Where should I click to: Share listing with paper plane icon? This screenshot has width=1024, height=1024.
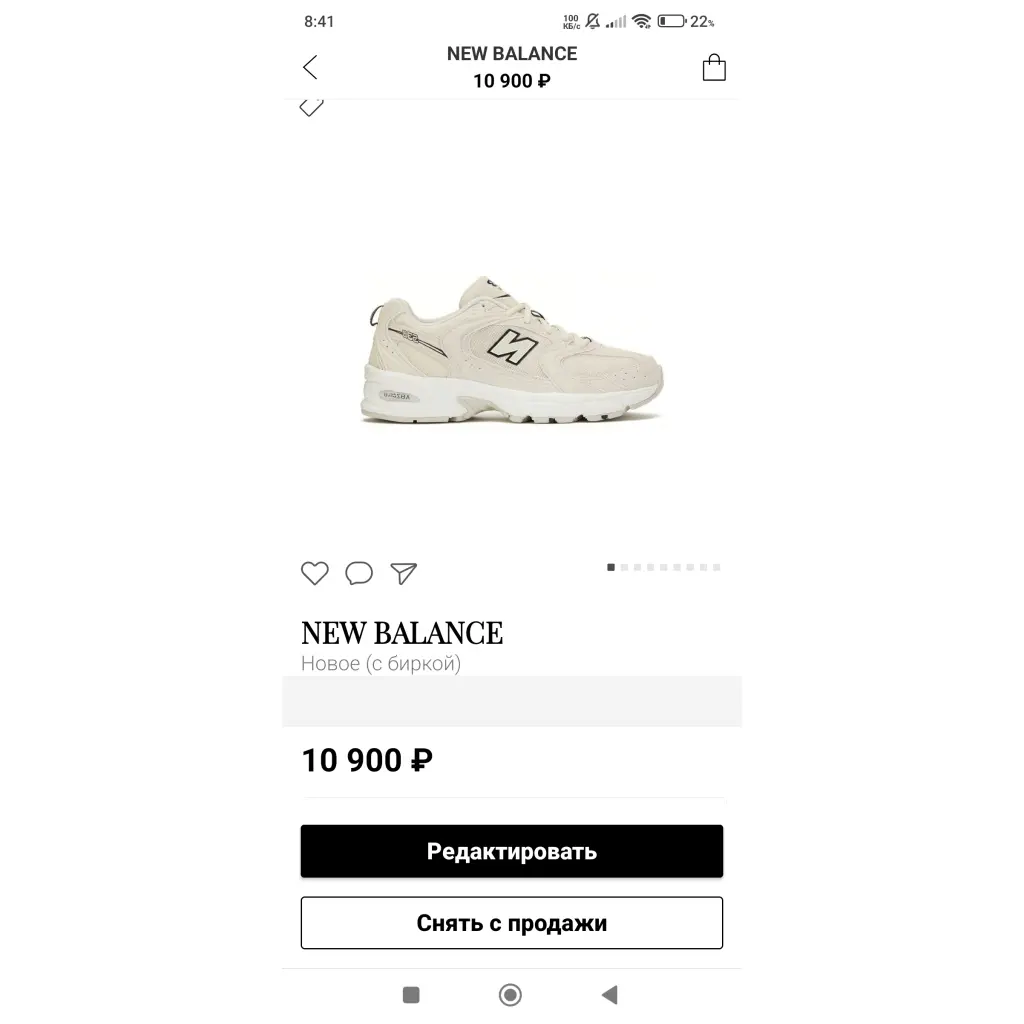click(x=404, y=573)
